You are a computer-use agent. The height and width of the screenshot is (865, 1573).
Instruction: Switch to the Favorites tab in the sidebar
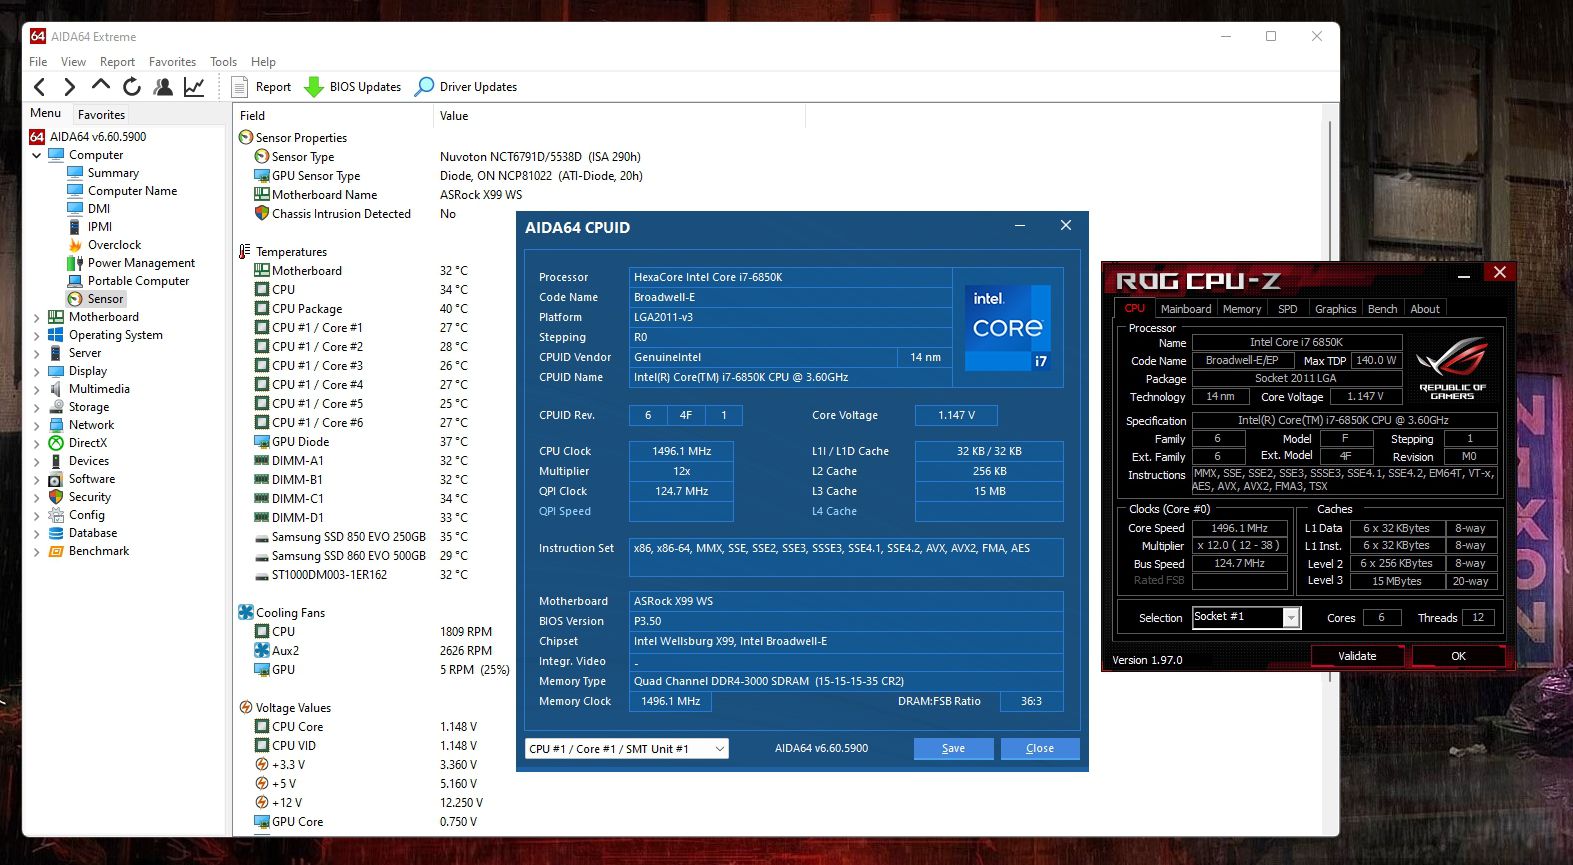pos(101,115)
